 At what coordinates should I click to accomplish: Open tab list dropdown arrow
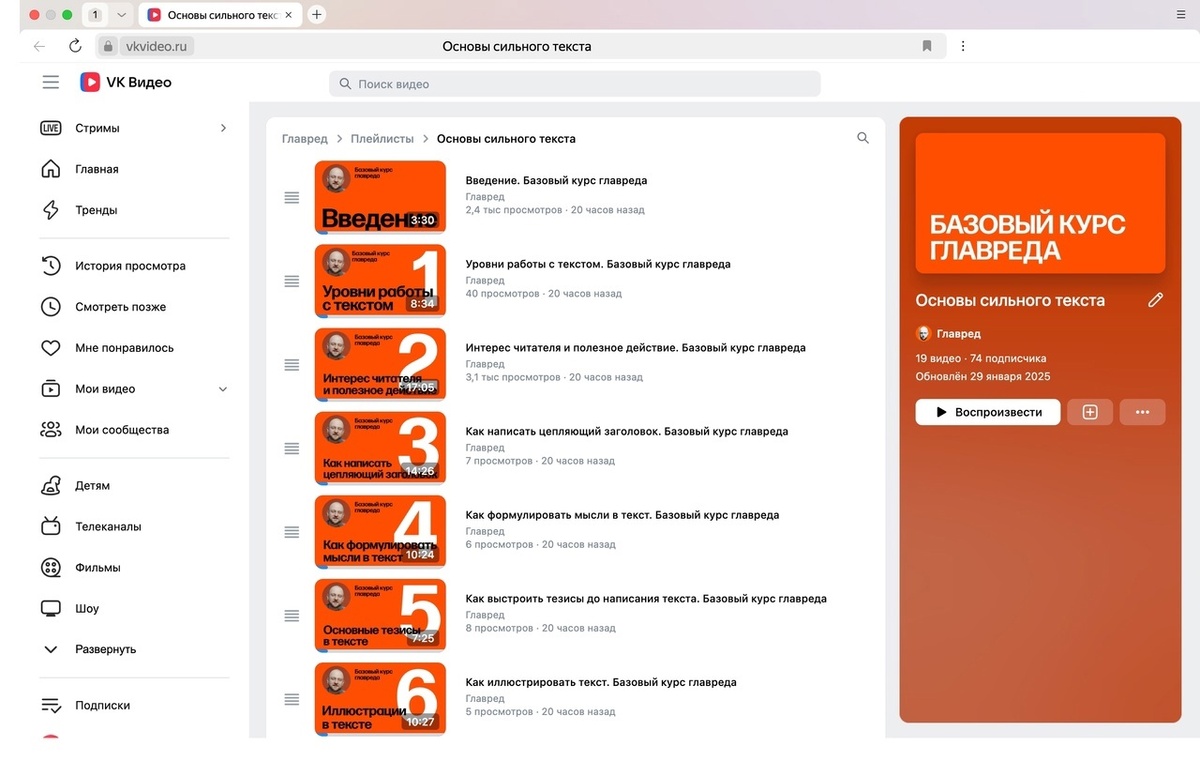click(x=122, y=15)
